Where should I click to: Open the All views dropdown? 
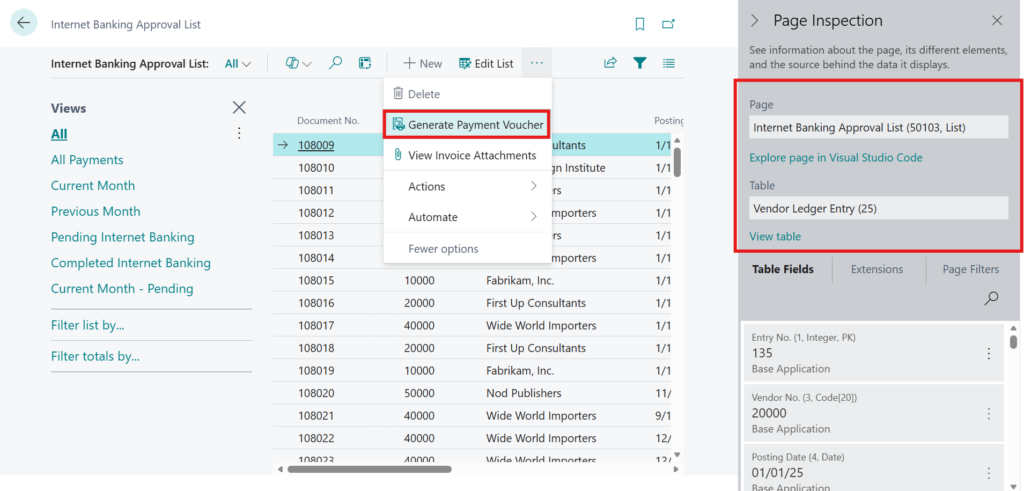click(238, 64)
